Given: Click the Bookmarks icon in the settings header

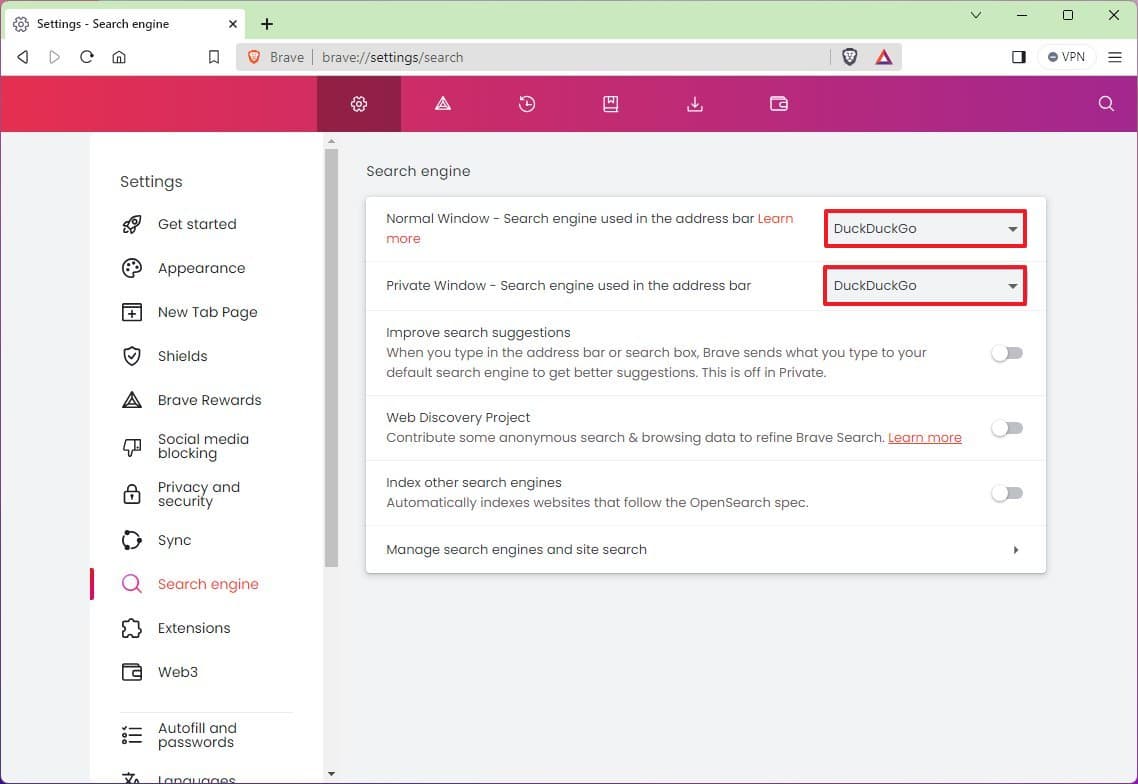Looking at the screenshot, I should pyautogui.click(x=610, y=103).
